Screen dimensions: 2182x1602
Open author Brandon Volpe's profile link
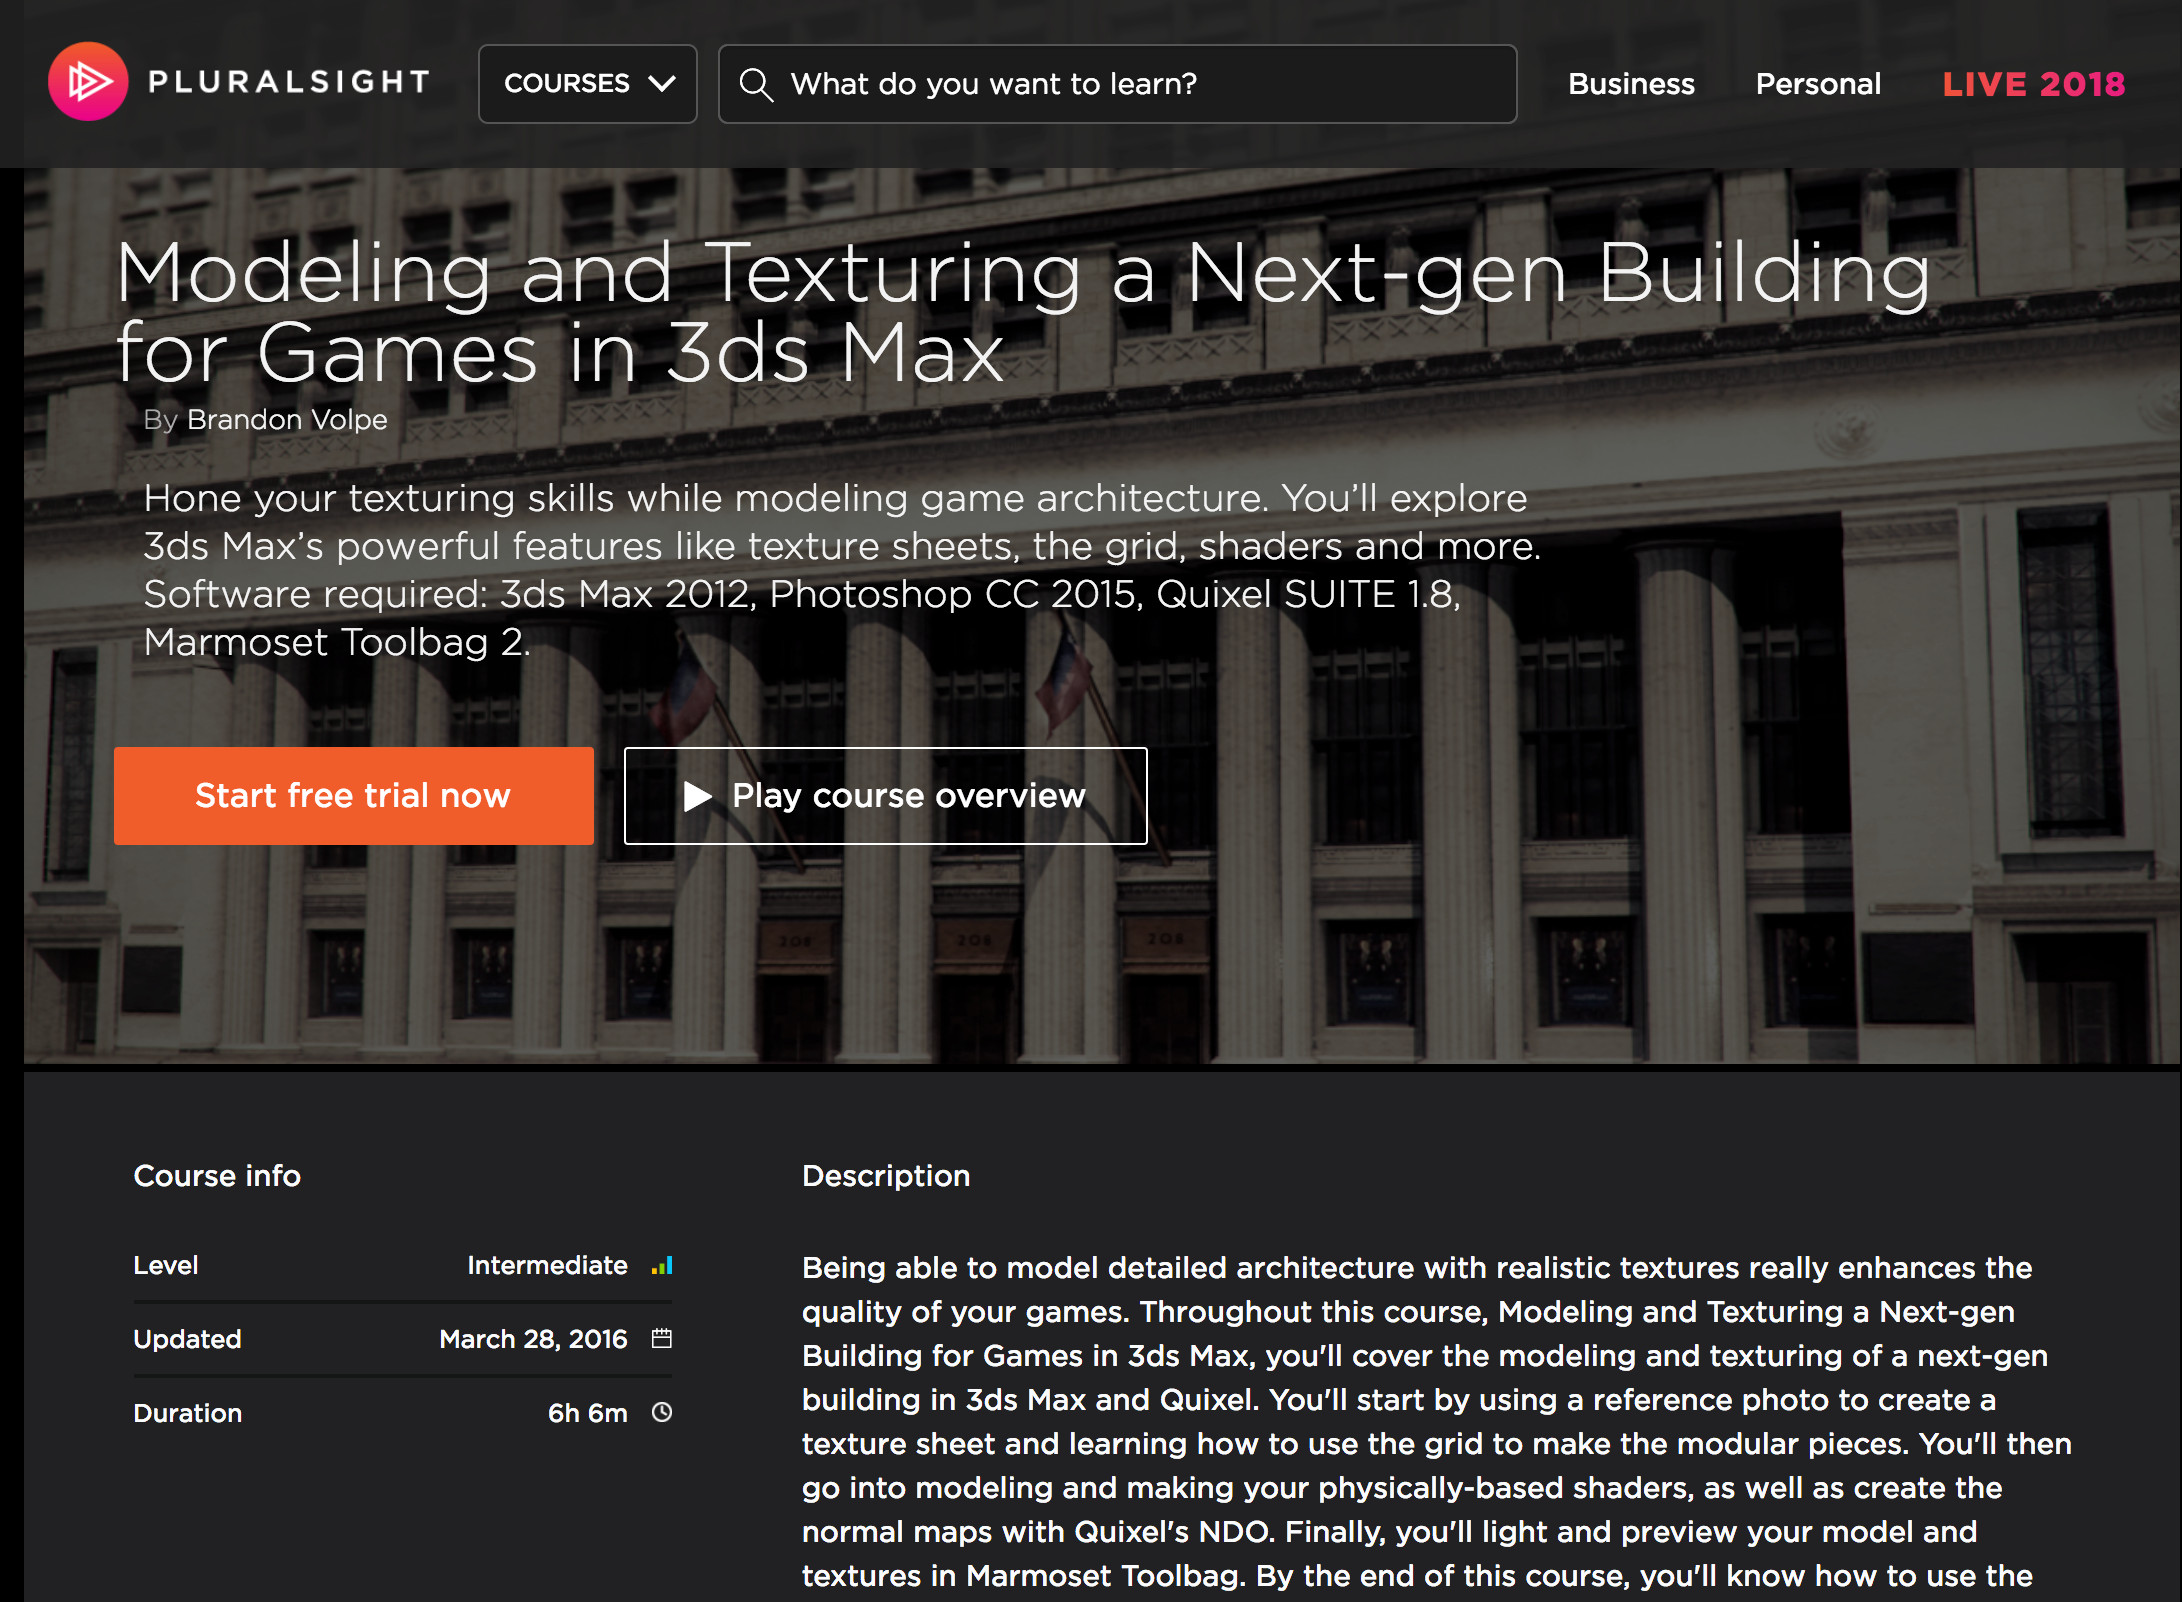click(287, 420)
